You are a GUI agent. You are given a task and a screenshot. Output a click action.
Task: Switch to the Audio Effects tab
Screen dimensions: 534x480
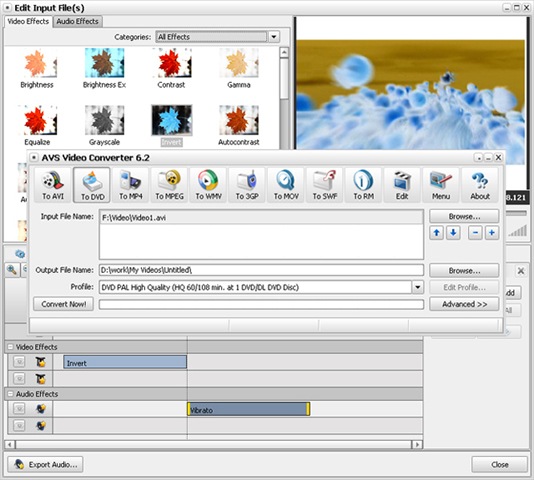point(77,21)
